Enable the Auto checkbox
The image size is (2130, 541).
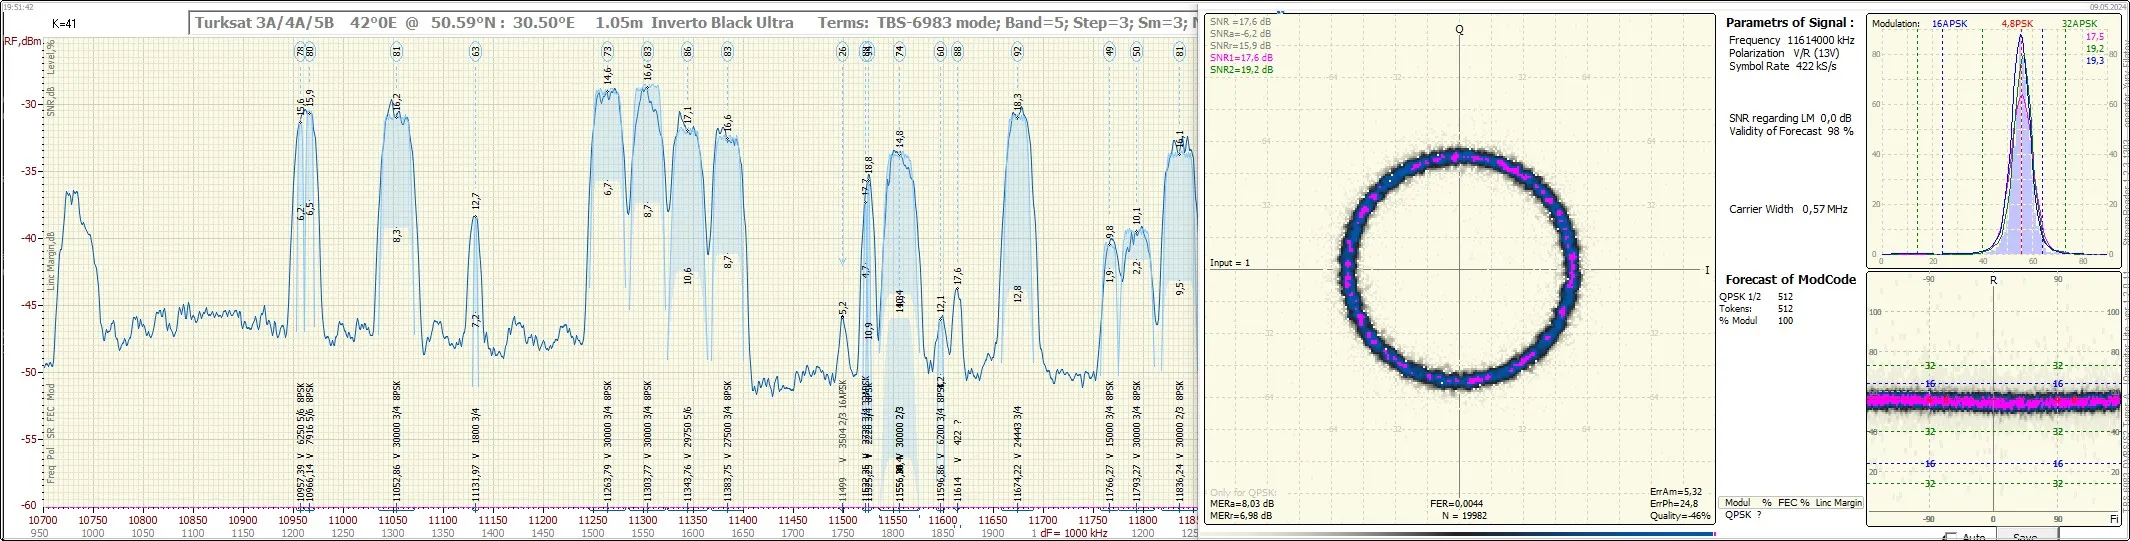click(1949, 537)
